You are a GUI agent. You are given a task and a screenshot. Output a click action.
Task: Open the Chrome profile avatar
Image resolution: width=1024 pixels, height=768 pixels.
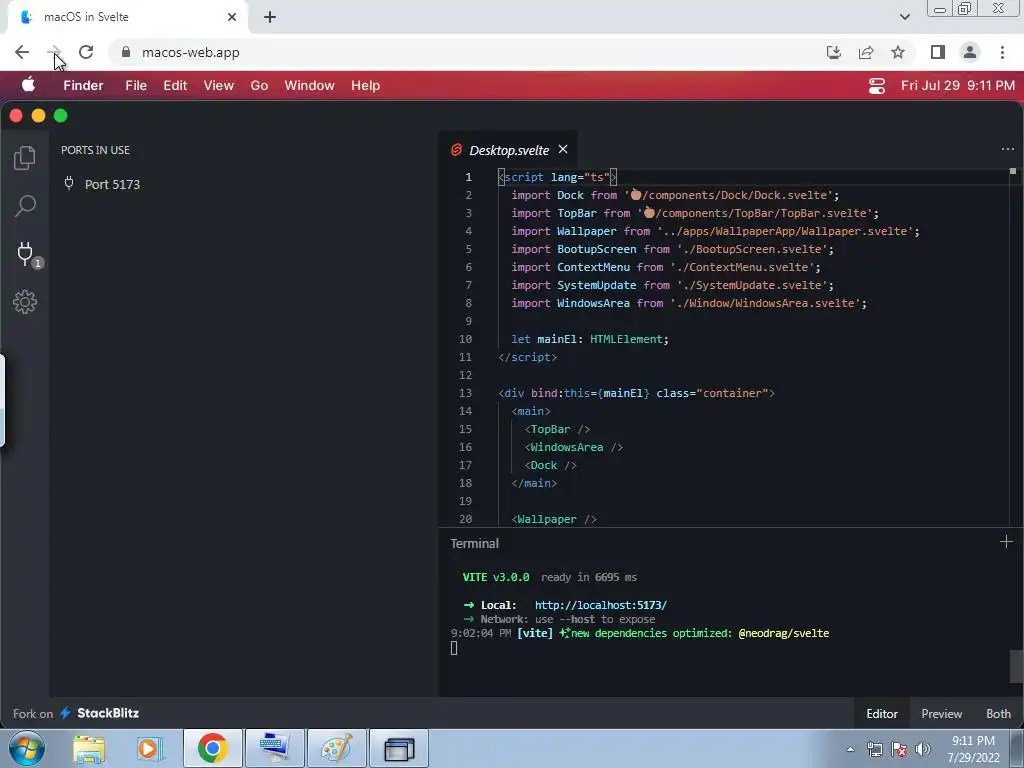tap(970, 52)
